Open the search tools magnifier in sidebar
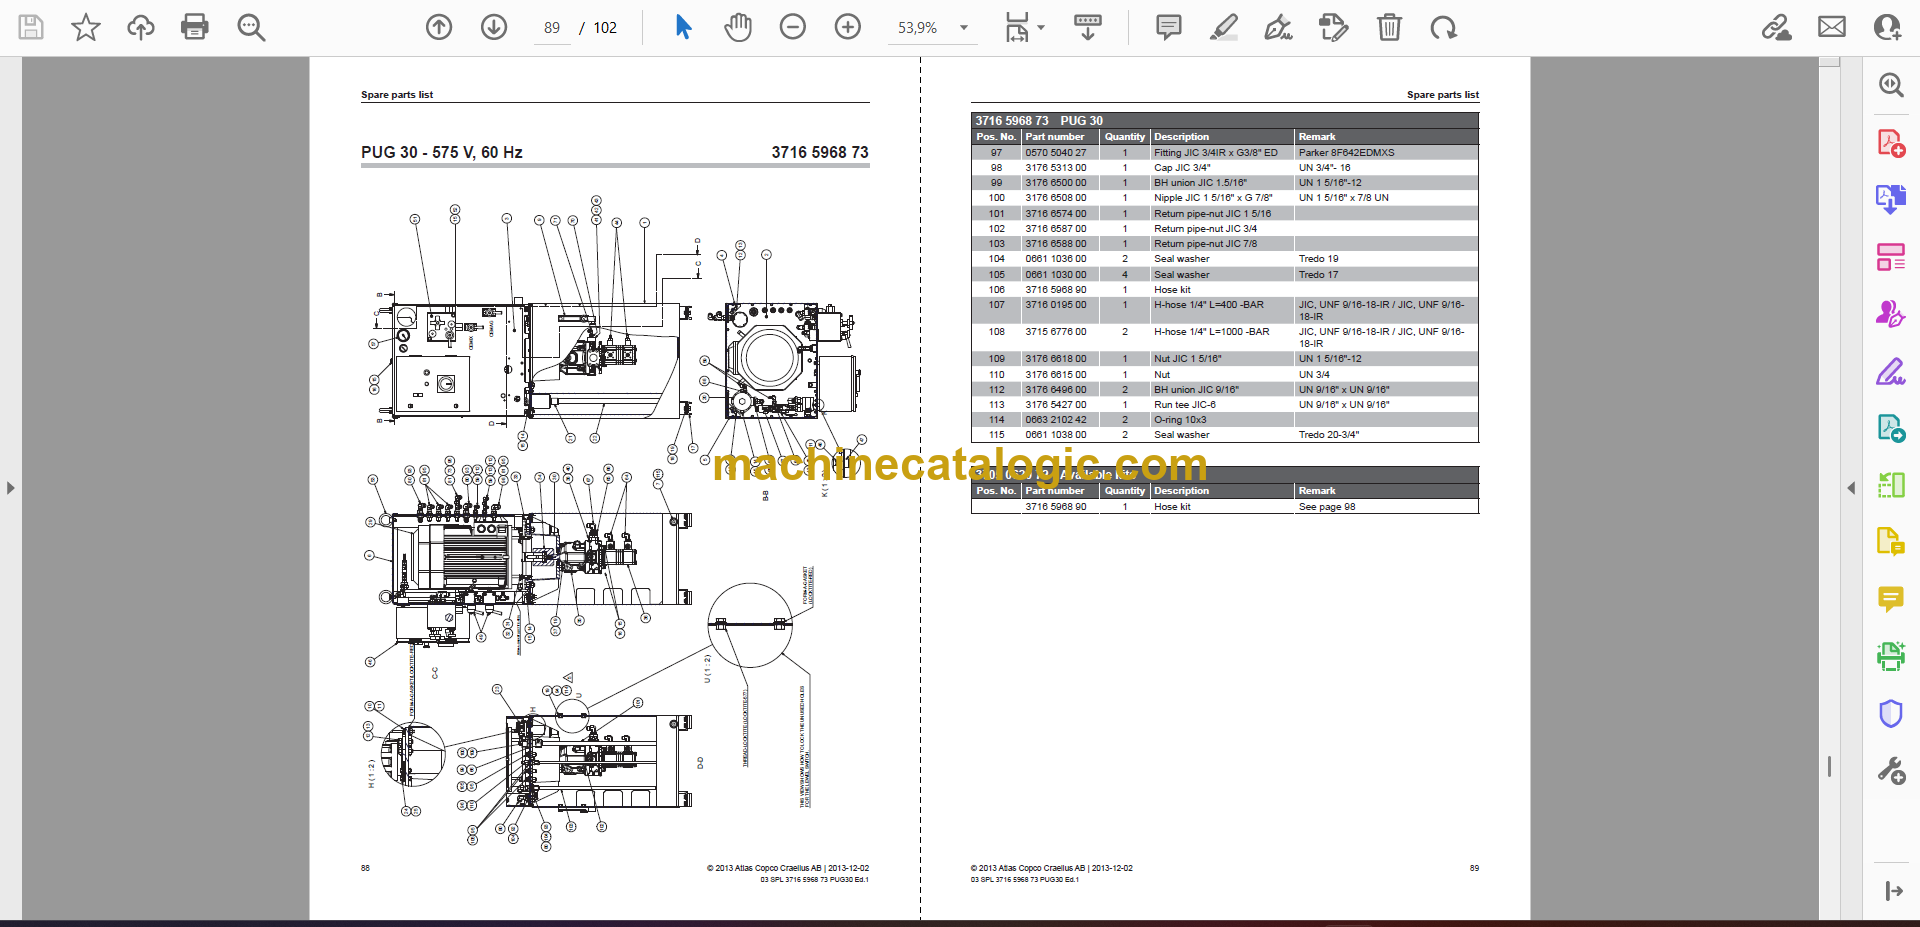This screenshot has height=927, width=1920. pos(1891,85)
